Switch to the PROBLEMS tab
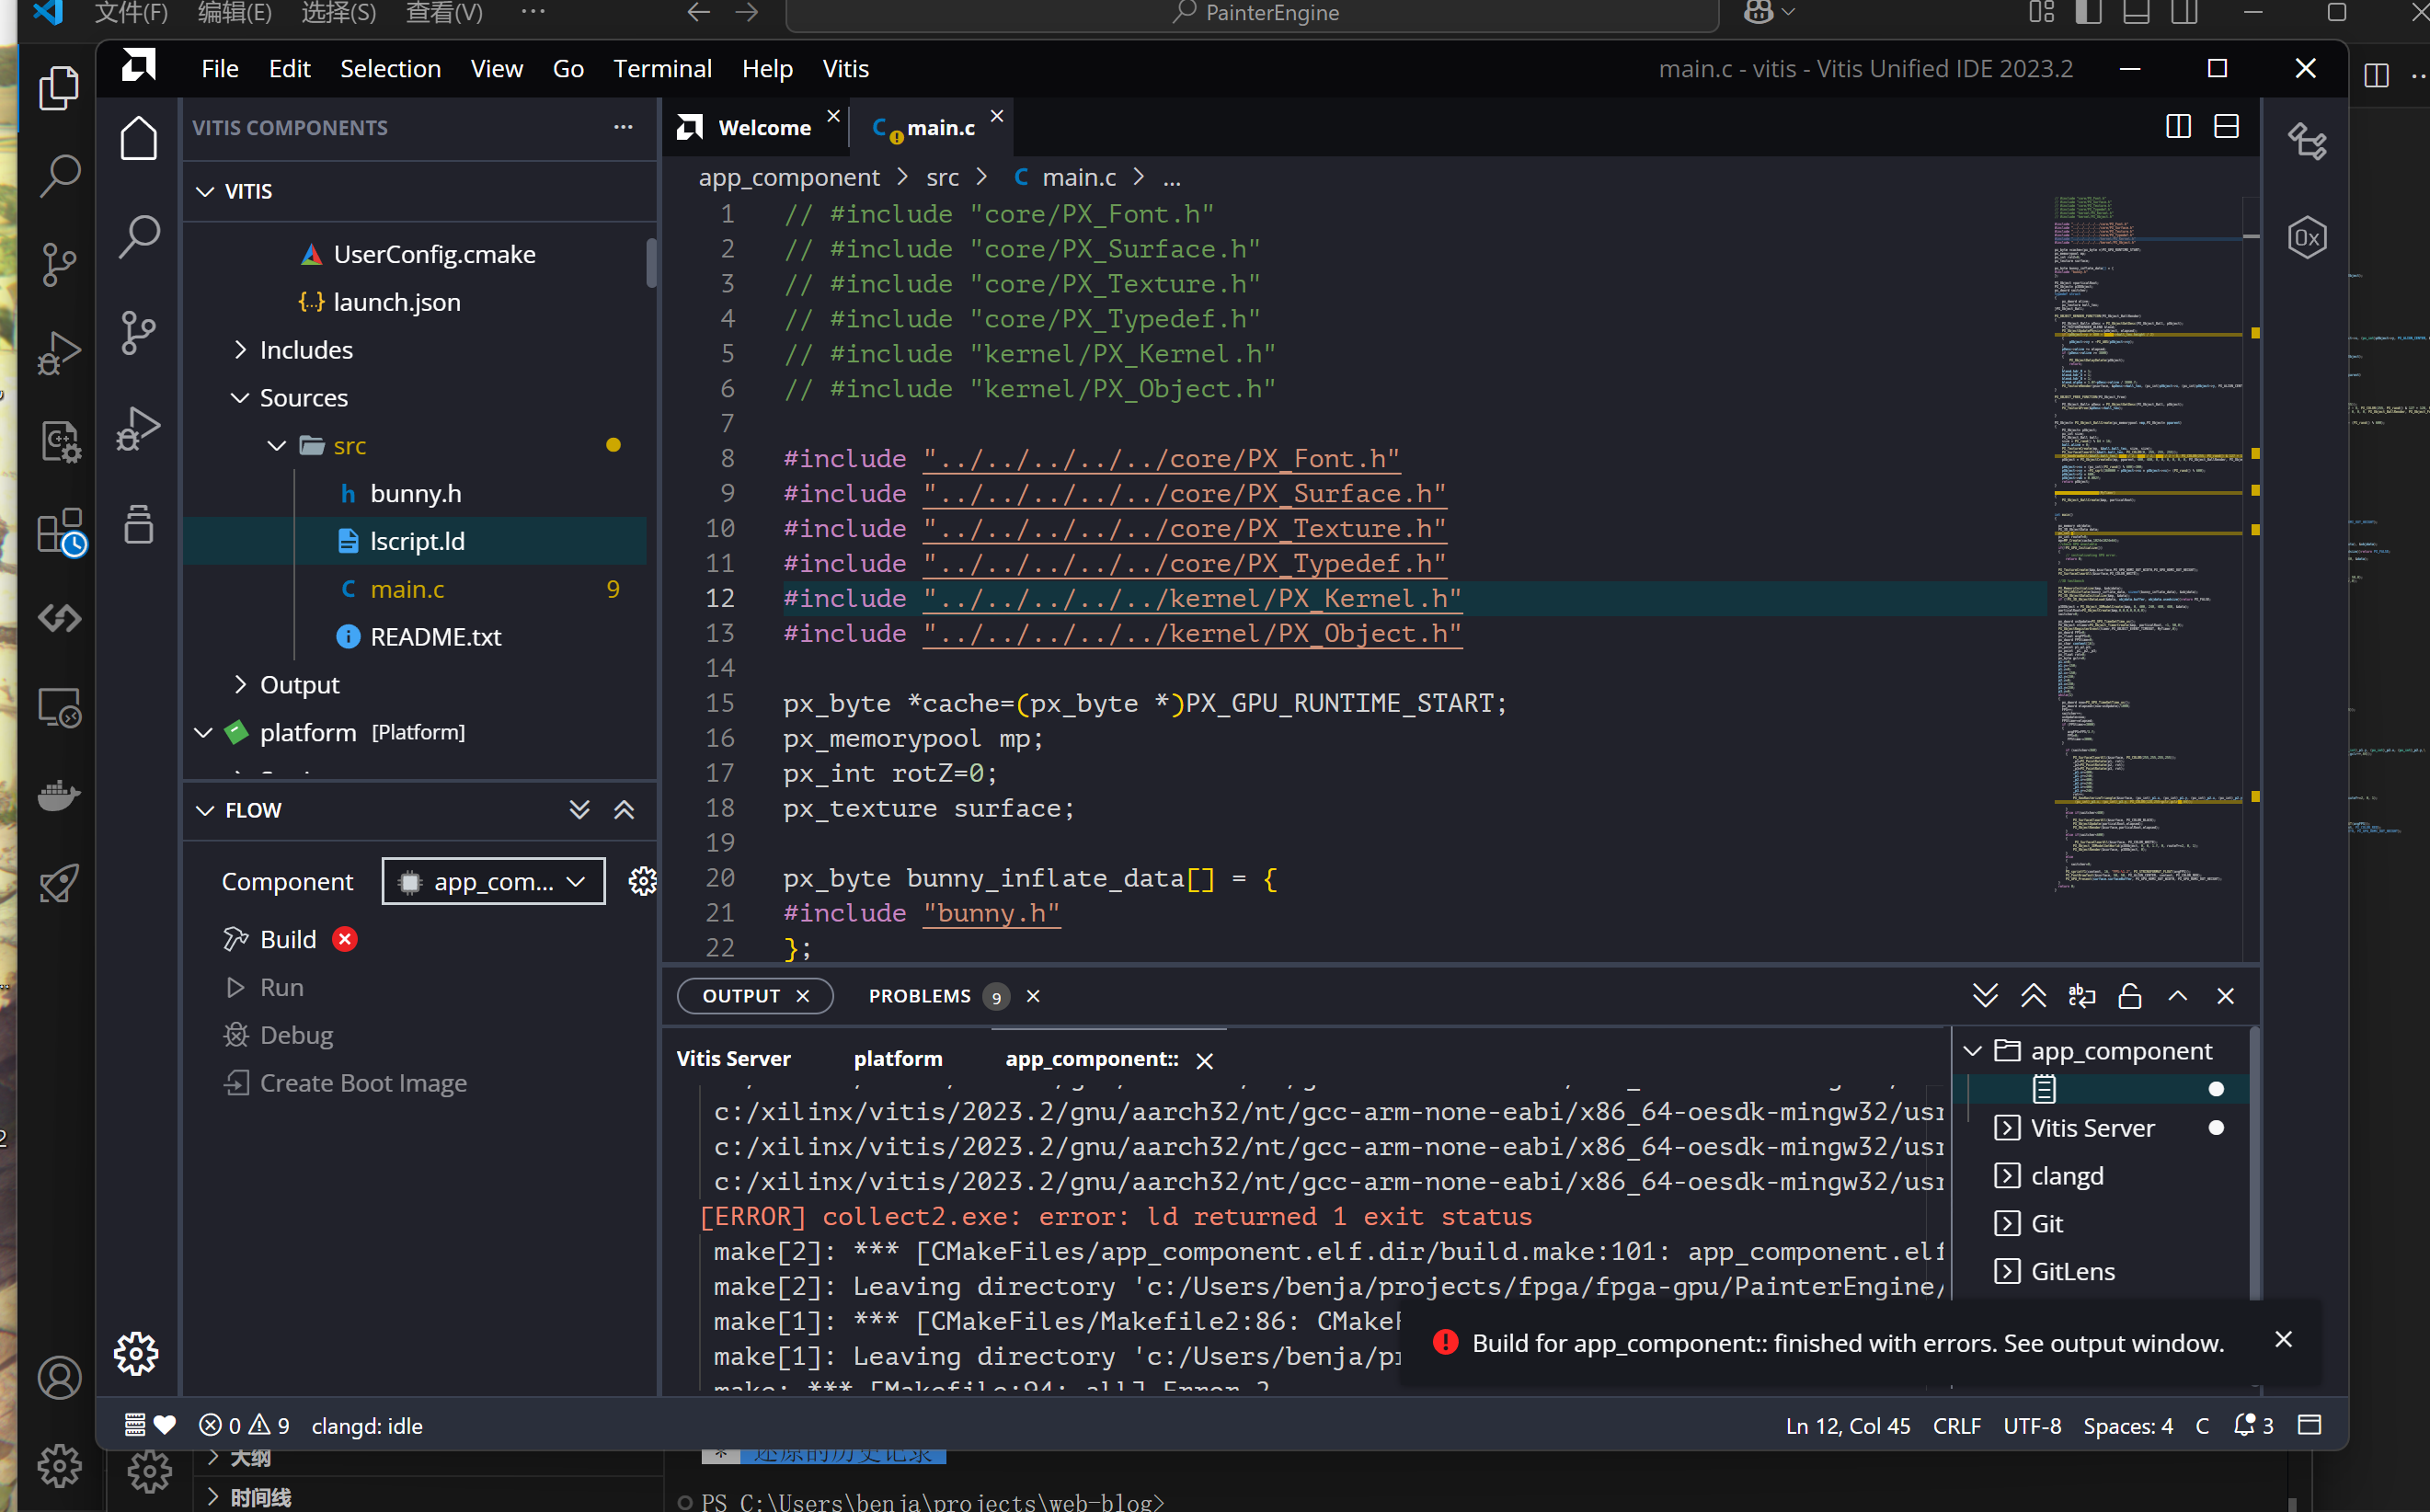Image resolution: width=2430 pixels, height=1512 pixels. [920, 996]
